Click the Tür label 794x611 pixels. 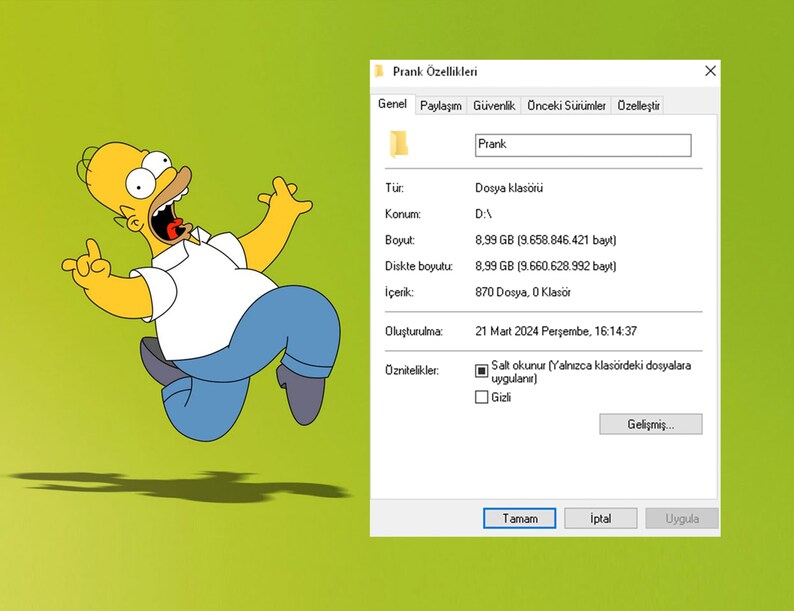pos(394,188)
